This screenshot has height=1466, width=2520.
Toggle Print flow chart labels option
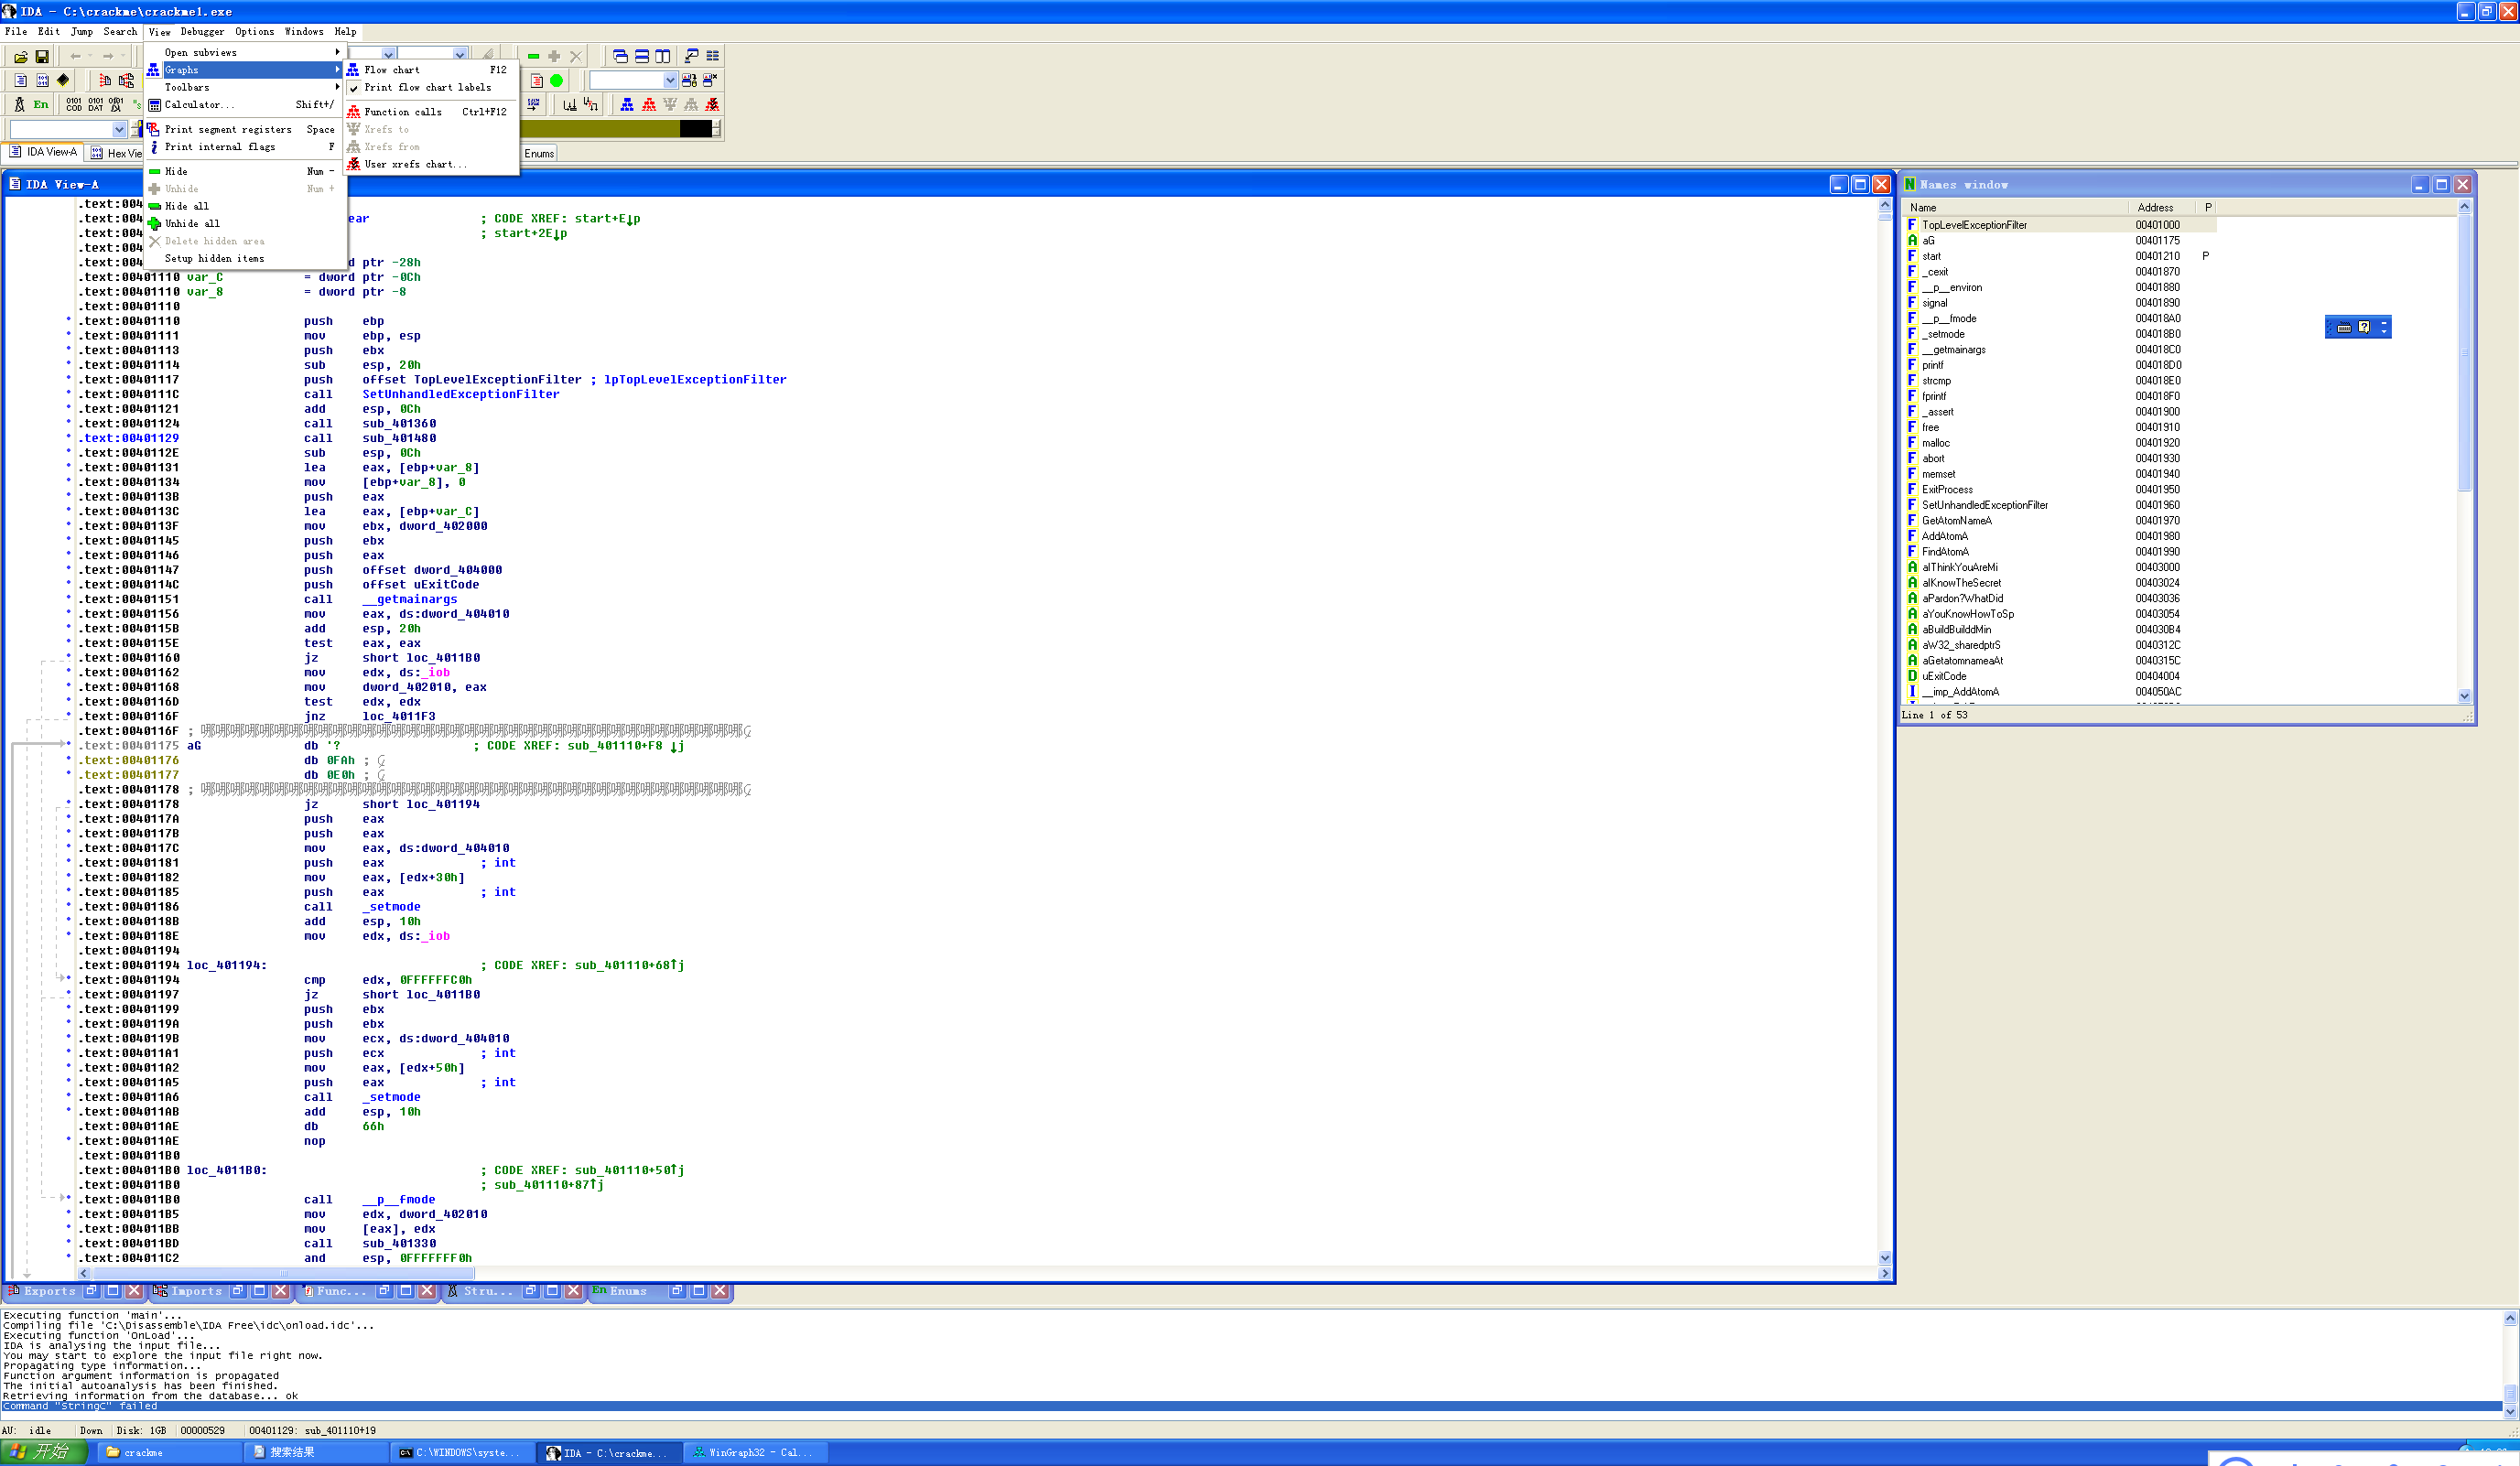click(x=427, y=88)
